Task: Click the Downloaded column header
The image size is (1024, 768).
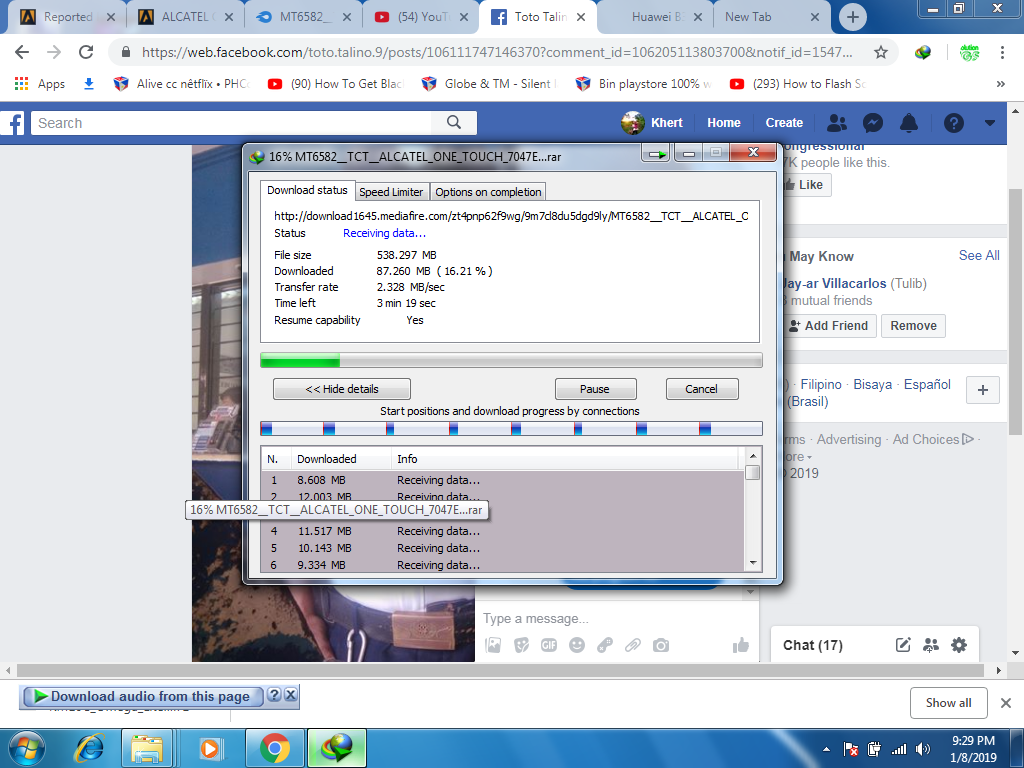Action: click(x=340, y=459)
